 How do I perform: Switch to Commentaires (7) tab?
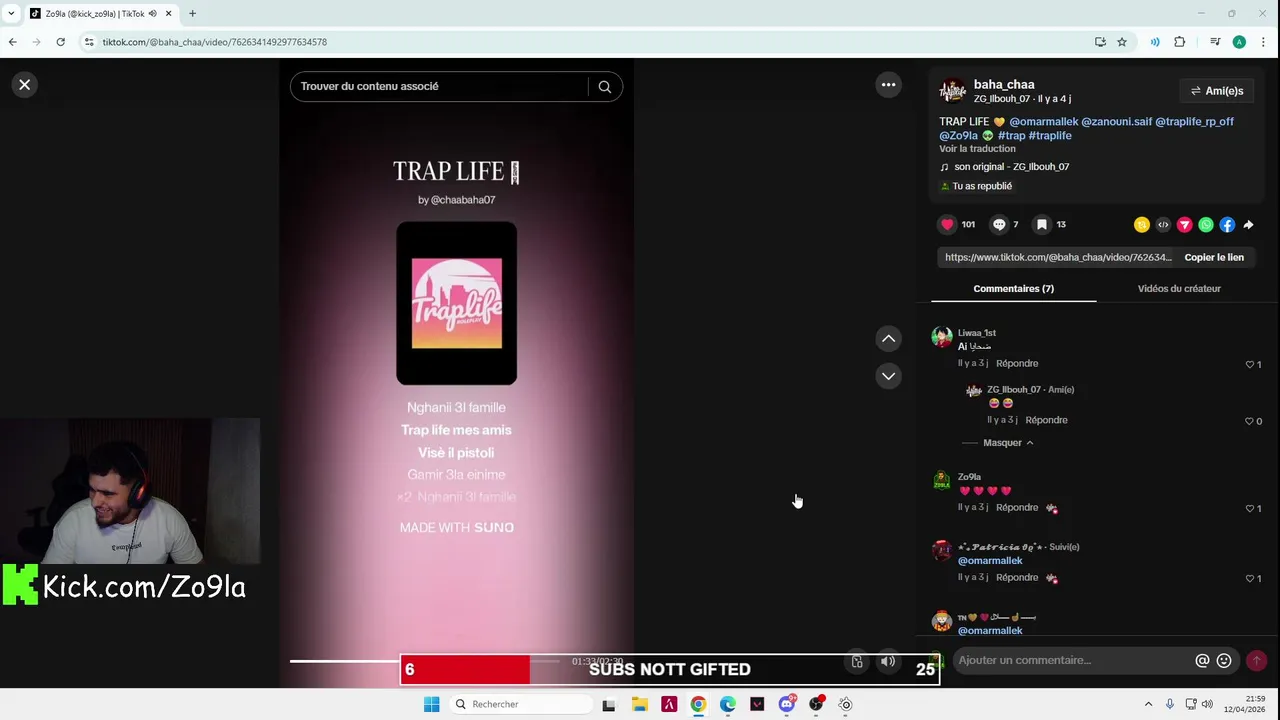pyautogui.click(x=1013, y=288)
